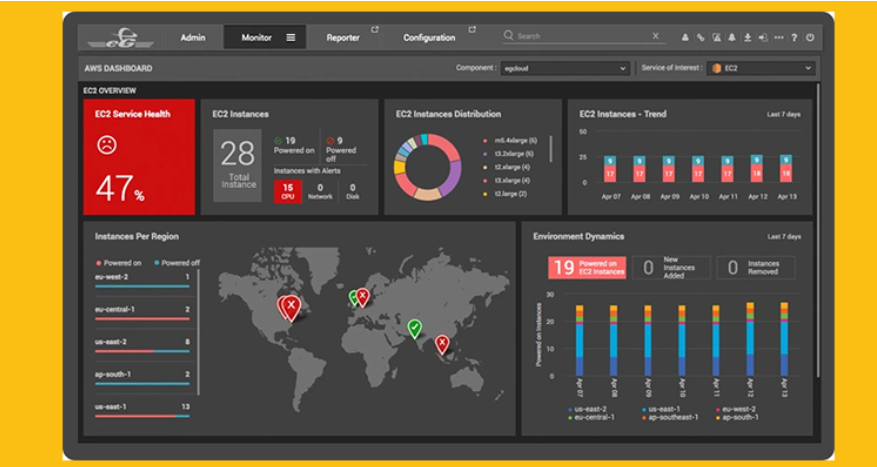Click the red map marker over North America
Viewport: 877px width, 467px height.
coord(290,307)
